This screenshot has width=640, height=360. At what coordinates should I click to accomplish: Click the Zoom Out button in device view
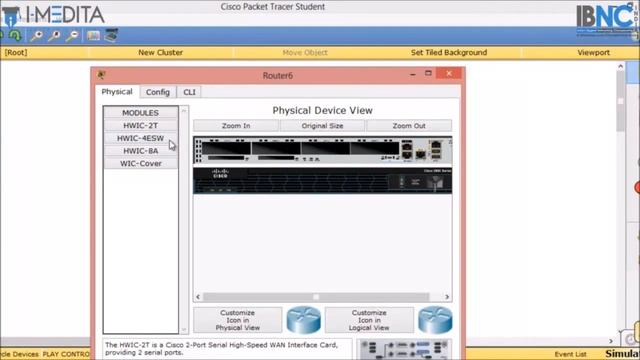(409, 126)
